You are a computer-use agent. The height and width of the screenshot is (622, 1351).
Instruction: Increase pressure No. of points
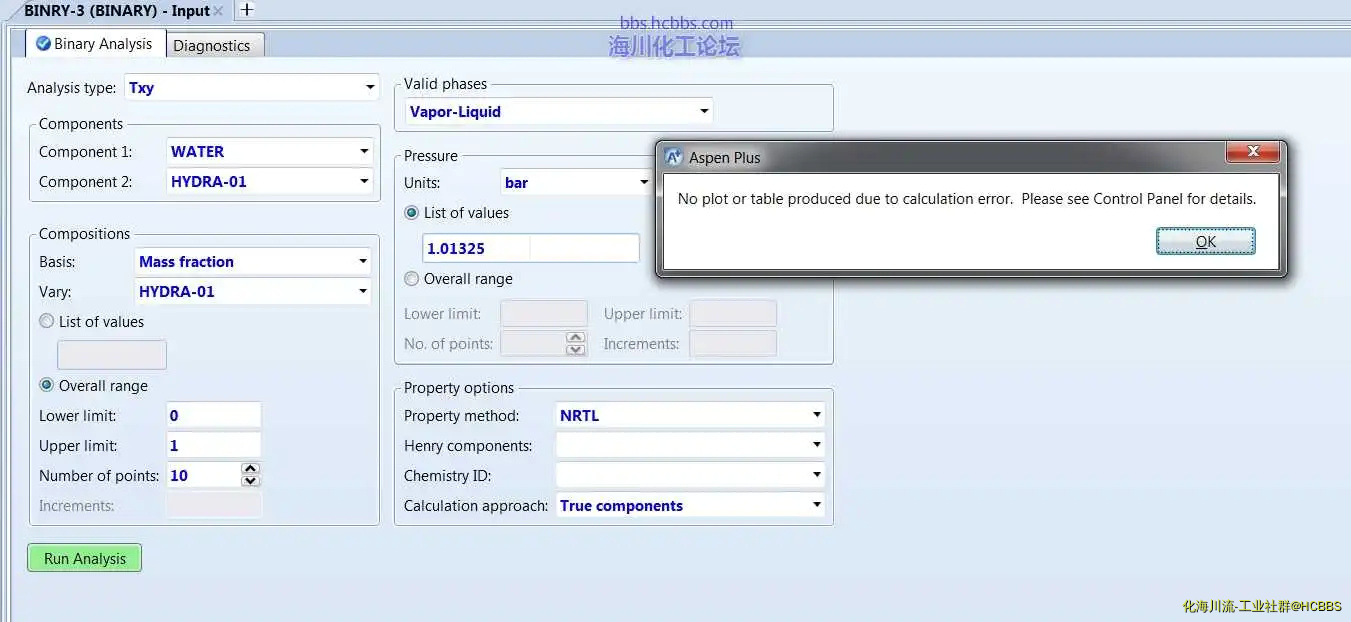(x=576, y=338)
